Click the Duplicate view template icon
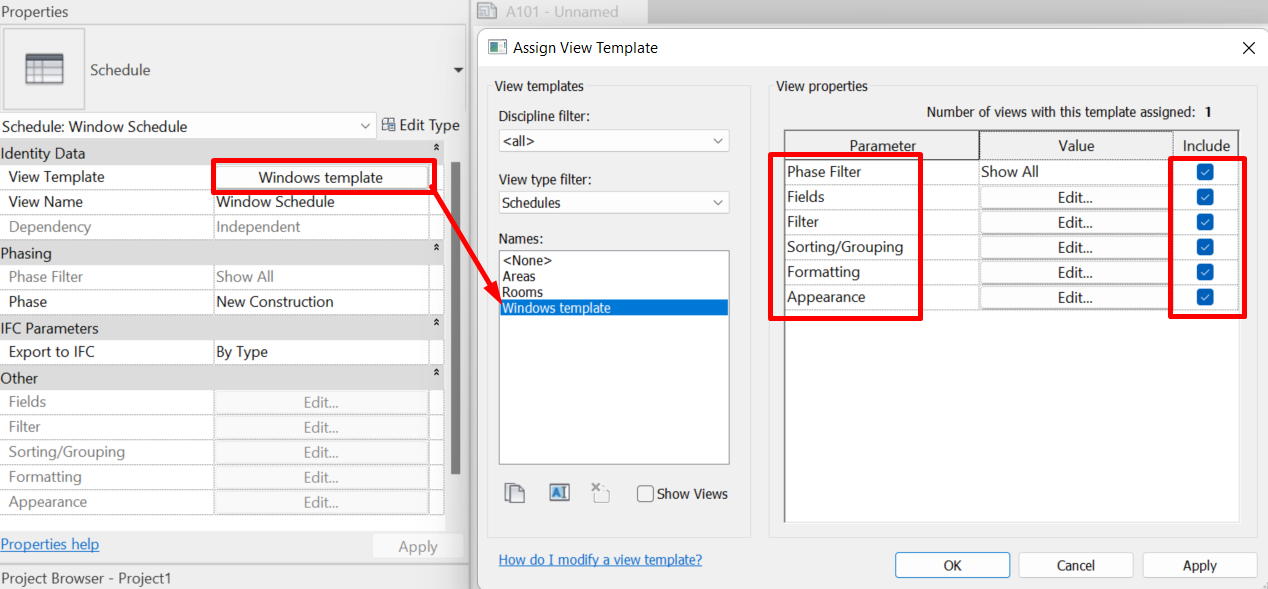Screen dimensions: 1268x589 515,493
